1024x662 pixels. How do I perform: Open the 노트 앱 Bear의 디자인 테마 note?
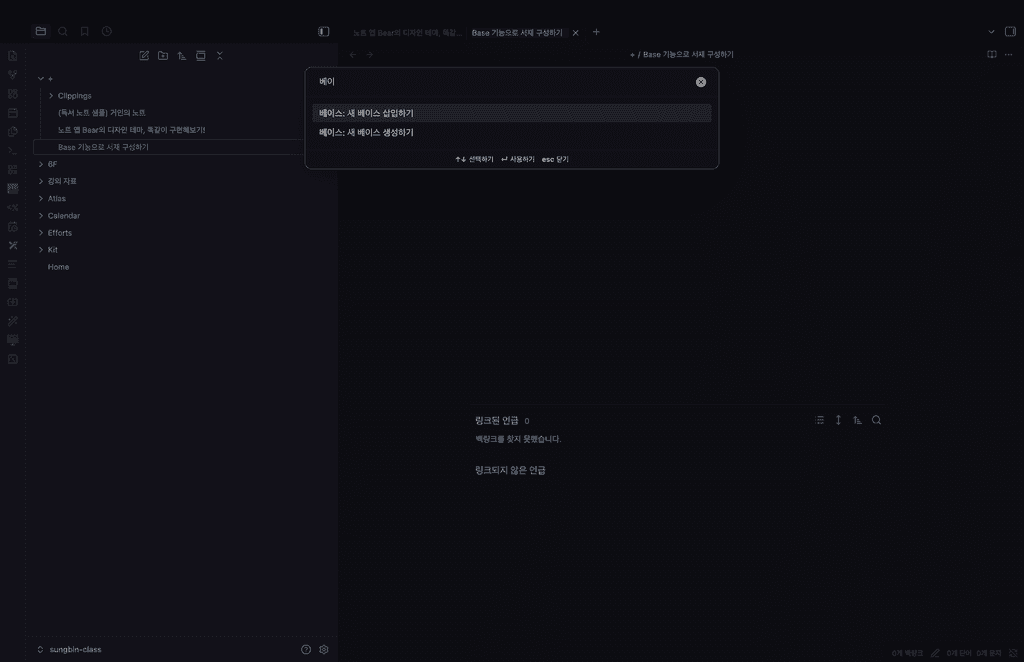(131, 130)
